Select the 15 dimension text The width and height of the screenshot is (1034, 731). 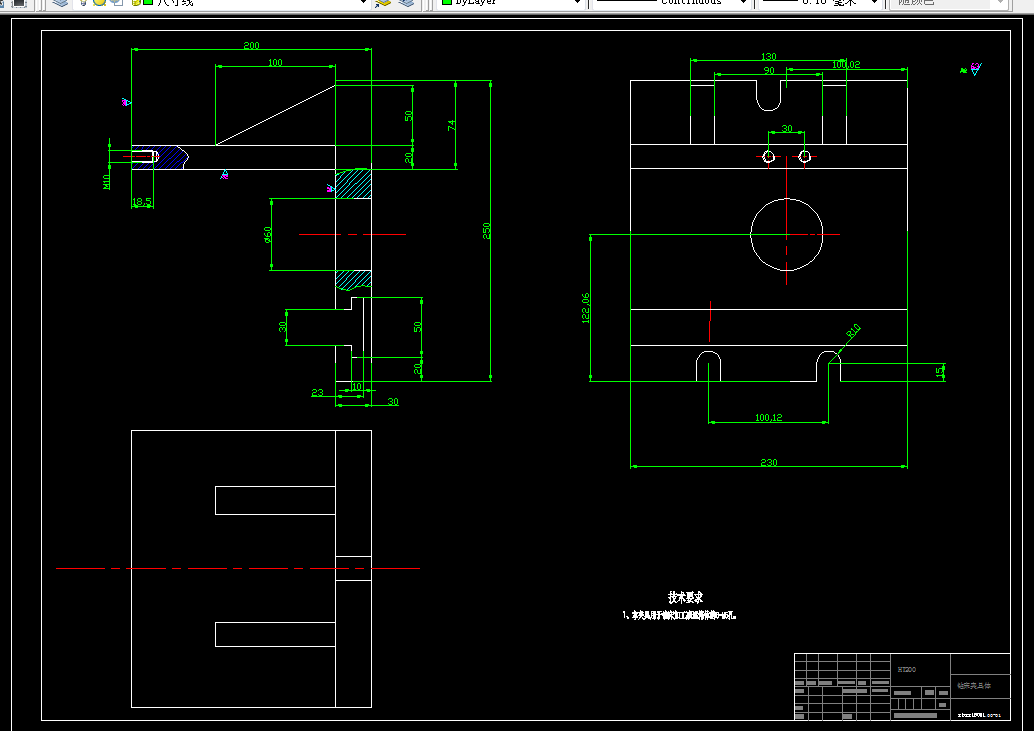point(940,372)
